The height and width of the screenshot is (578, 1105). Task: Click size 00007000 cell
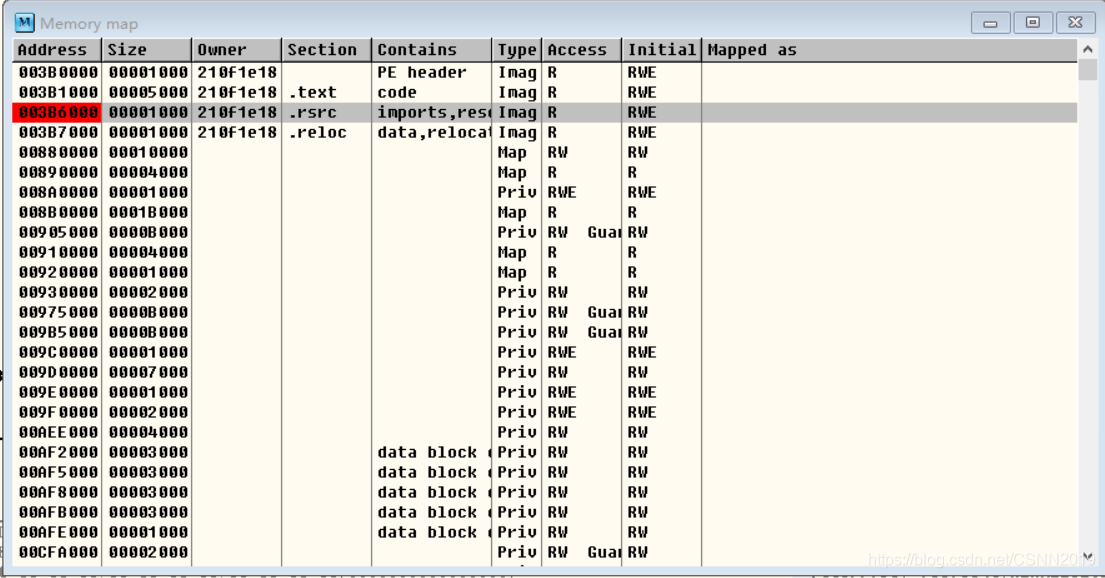click(148, 372)
